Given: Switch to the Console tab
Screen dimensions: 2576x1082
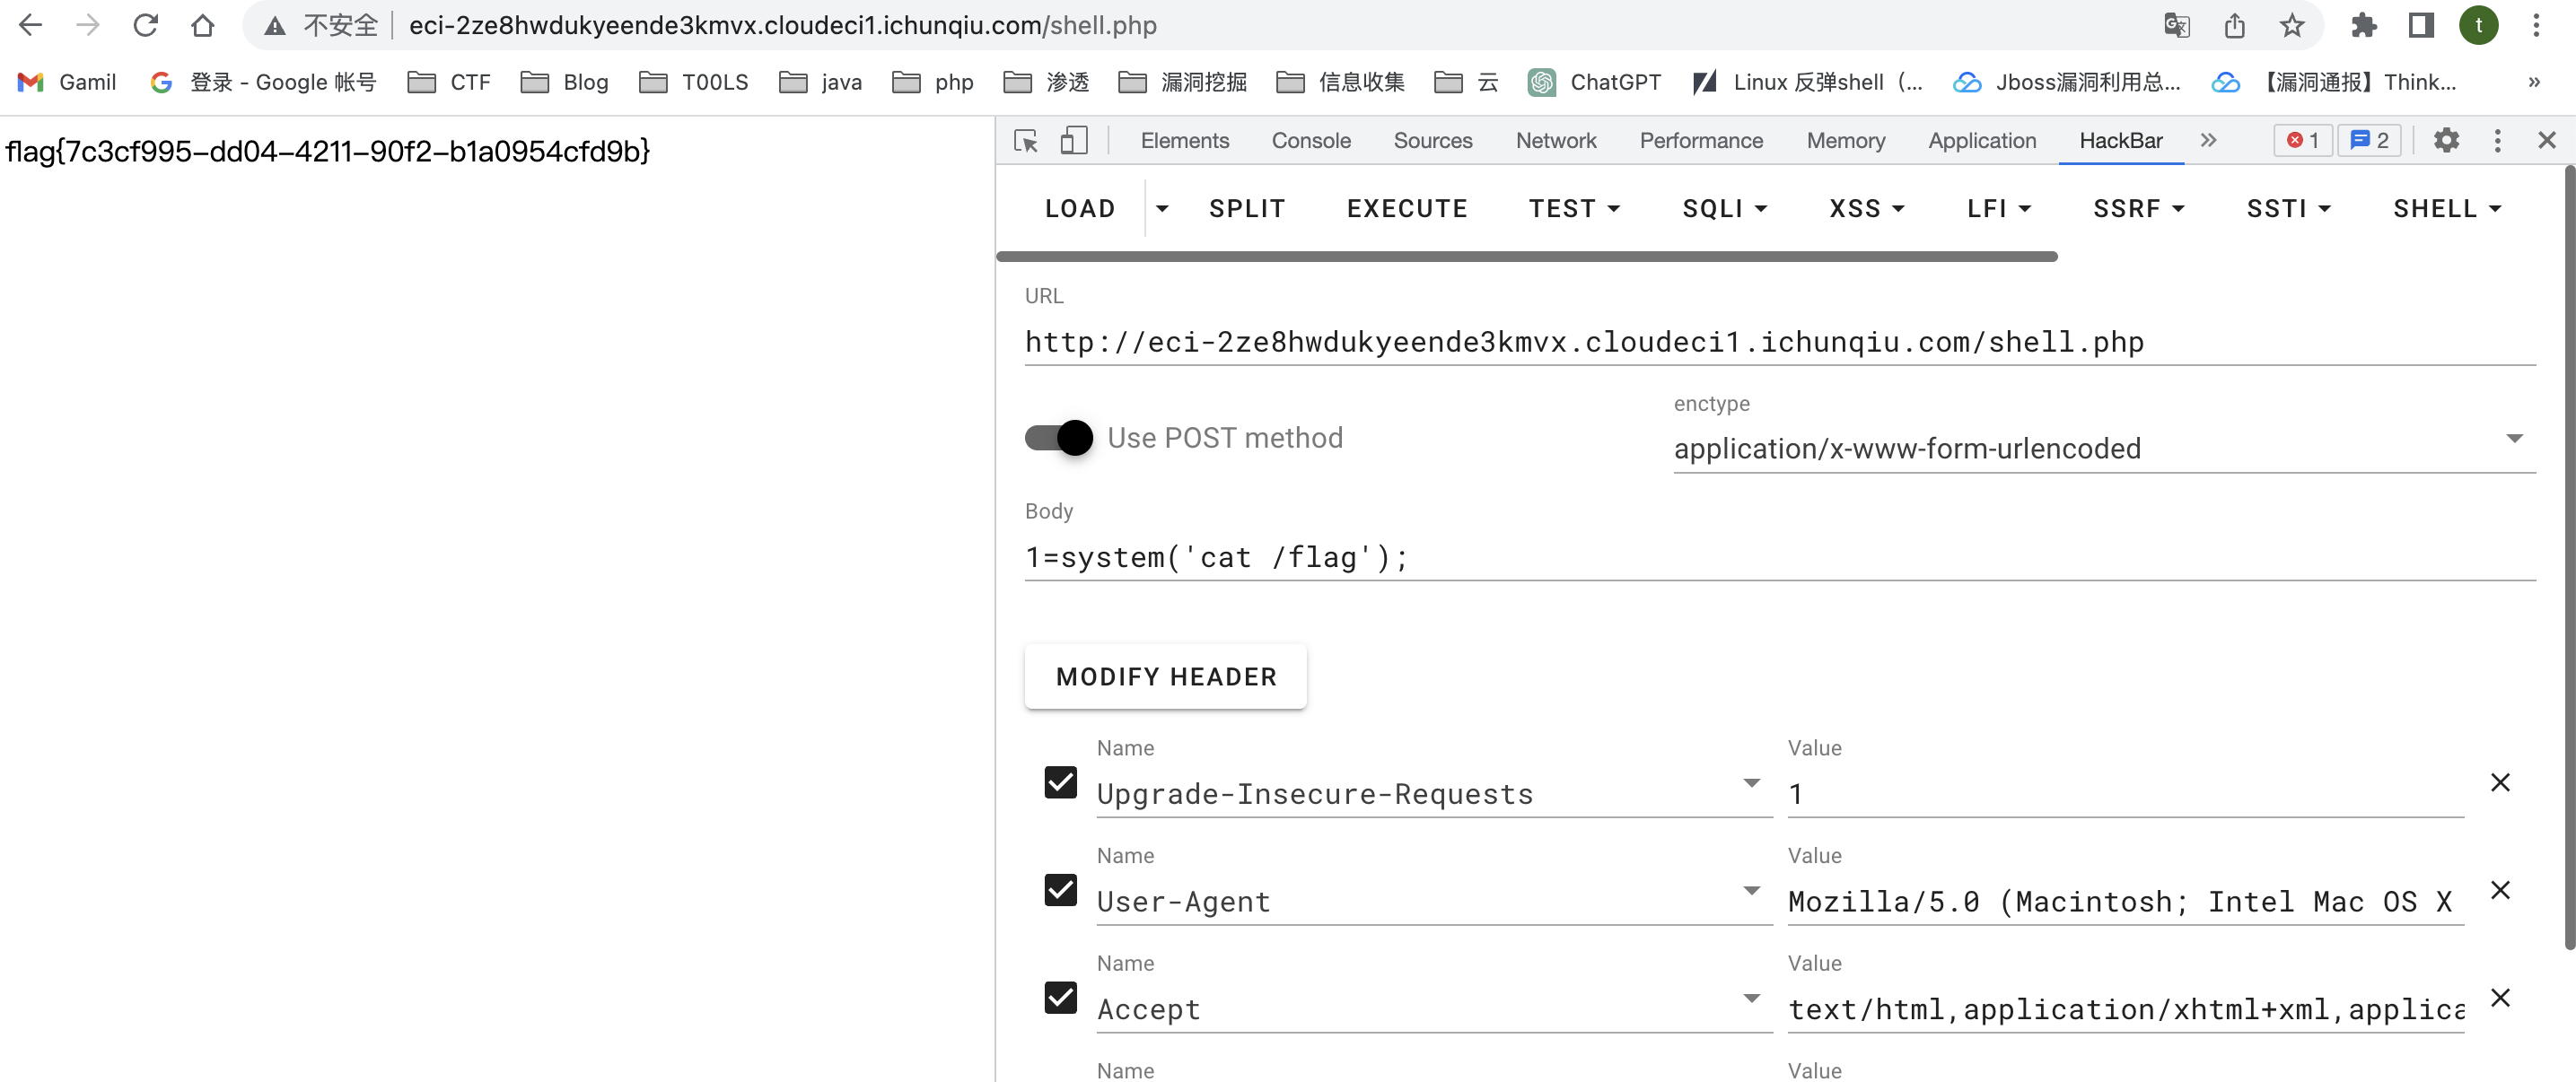Looking at the screenshot, I should pos(1311,141).
